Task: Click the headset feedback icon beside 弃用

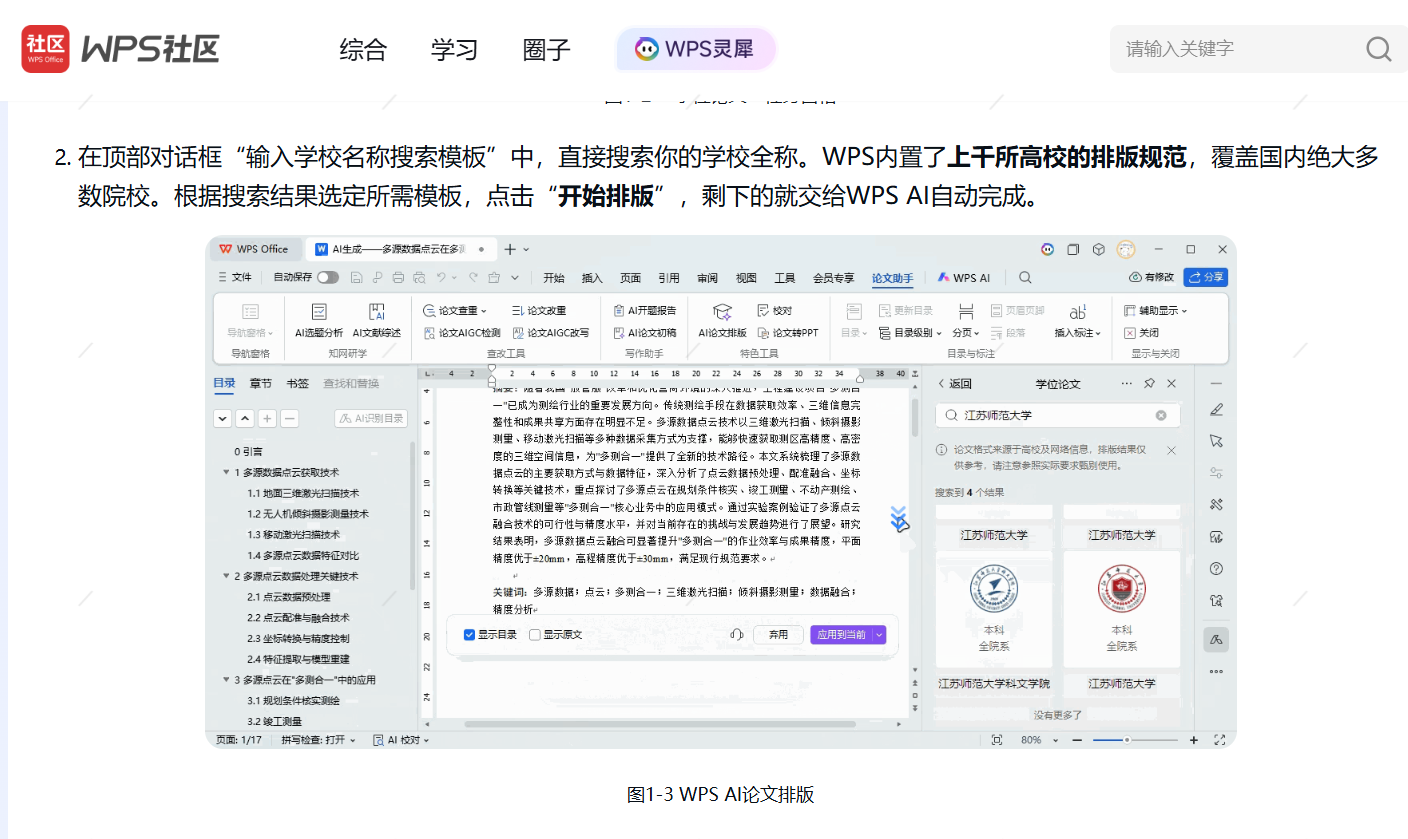Action: click(736, 635)
